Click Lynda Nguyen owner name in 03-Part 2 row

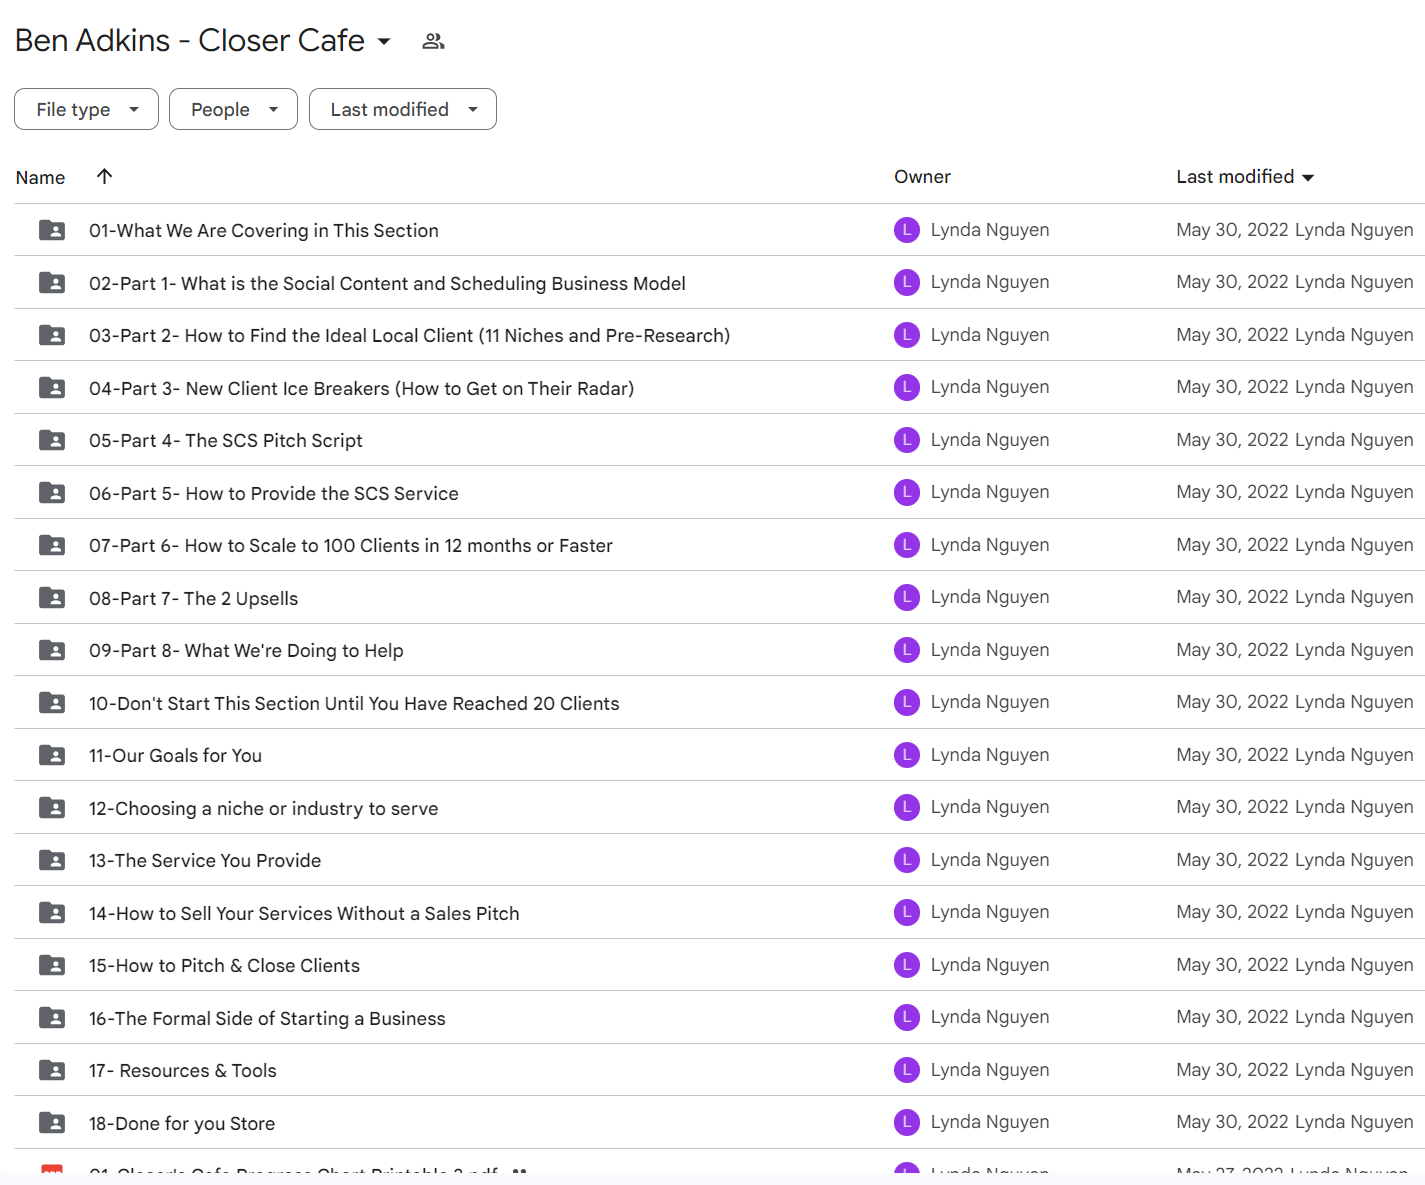tap(990, 335)
